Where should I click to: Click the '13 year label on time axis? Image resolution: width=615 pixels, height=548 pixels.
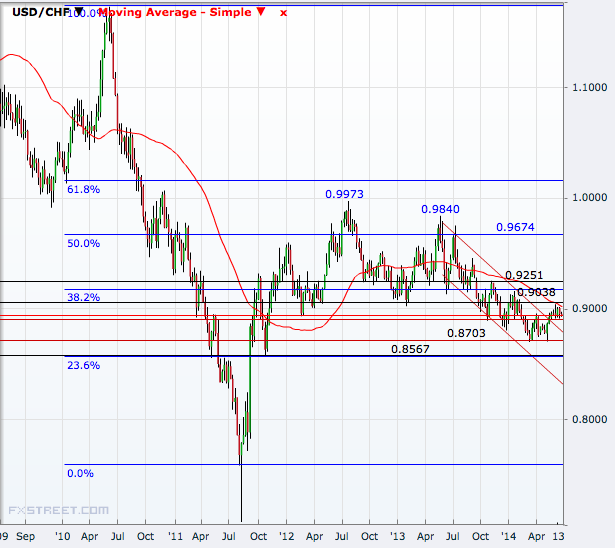pyautogui.click(x=397, y=536)
